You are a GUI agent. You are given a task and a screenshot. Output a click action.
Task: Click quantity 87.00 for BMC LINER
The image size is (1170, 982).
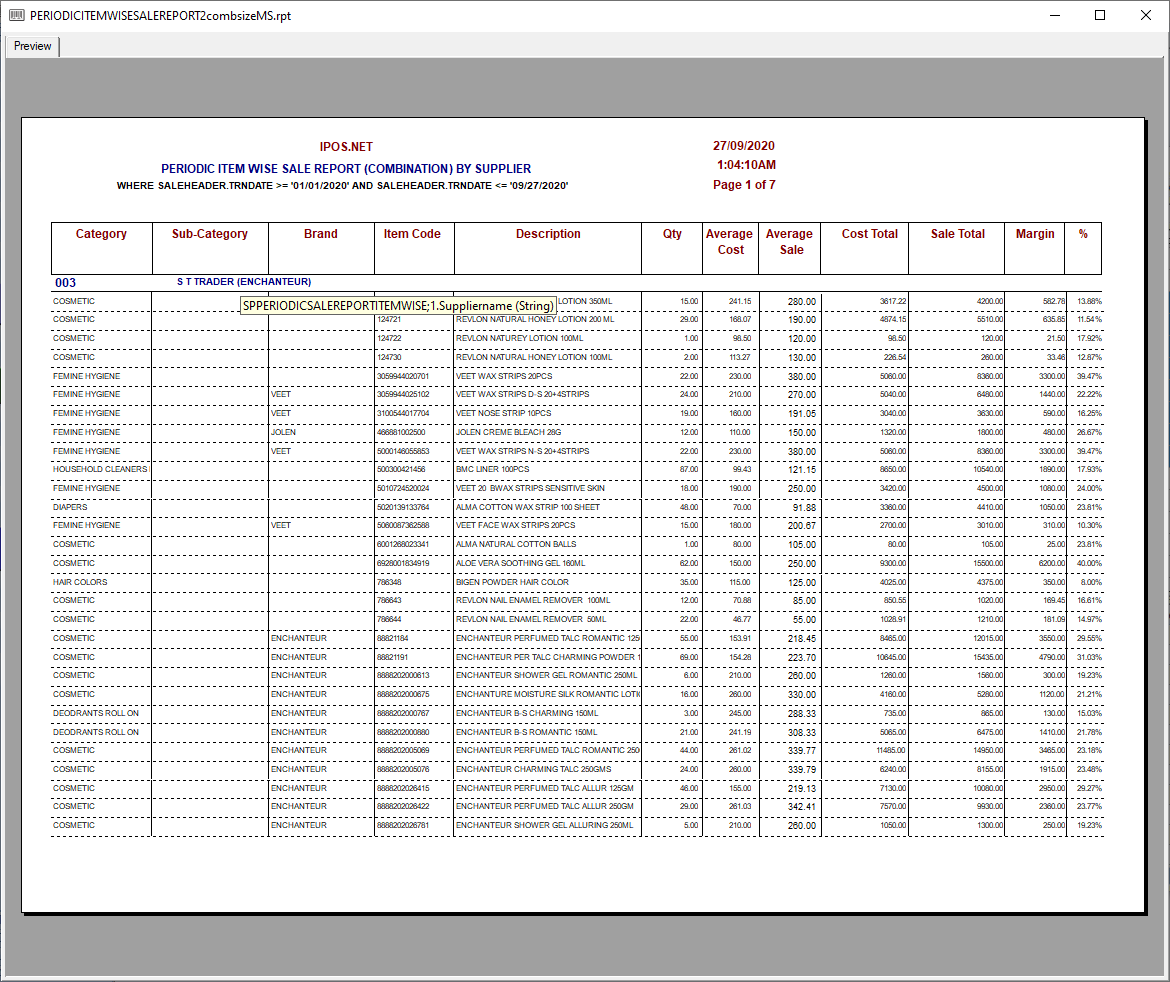pos(689,469)
